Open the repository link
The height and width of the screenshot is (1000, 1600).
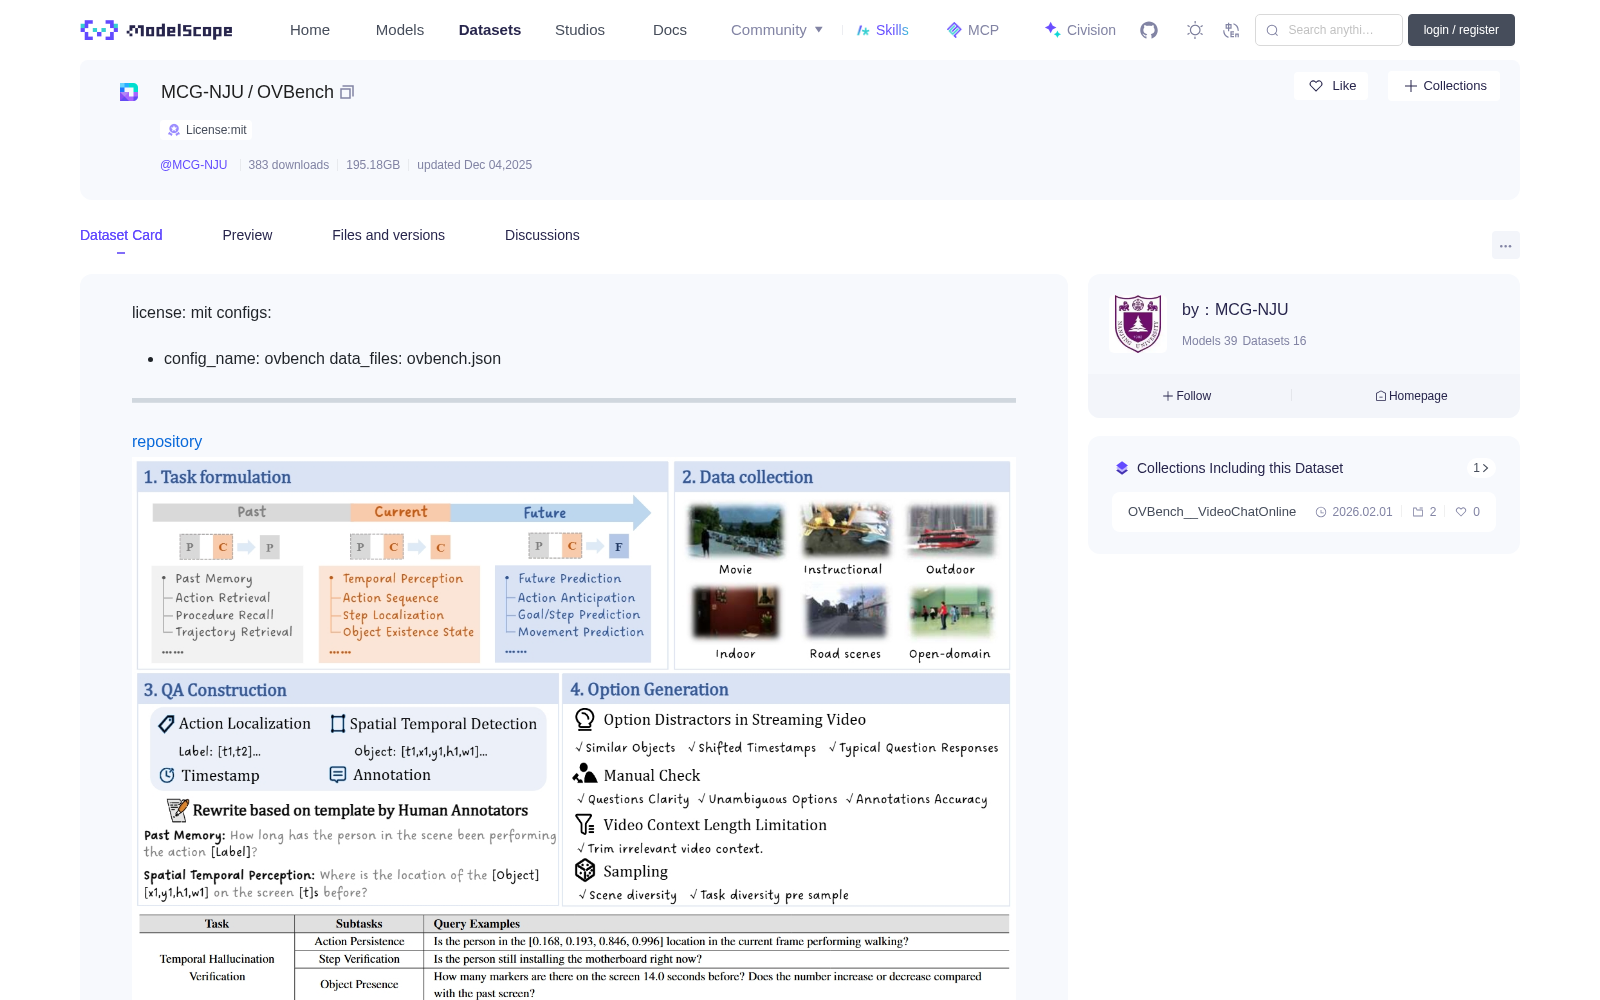(167, 442)
